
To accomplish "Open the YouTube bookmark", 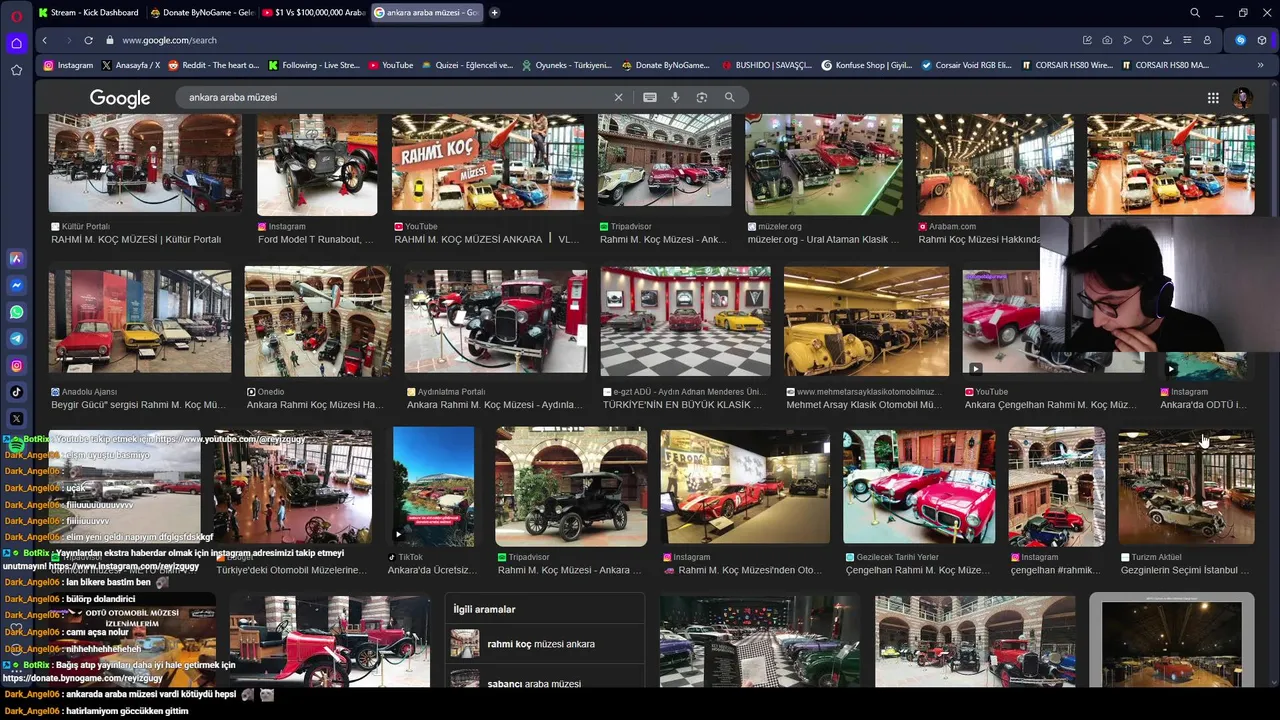I will (x=390, y=65).
